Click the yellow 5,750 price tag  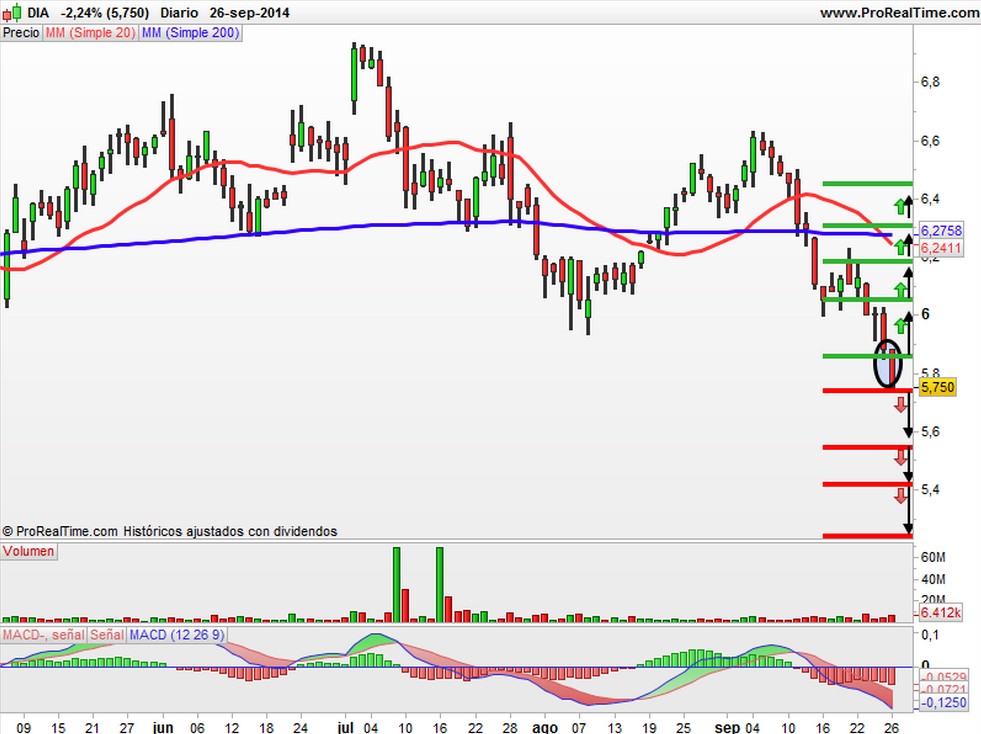(937, 387)
